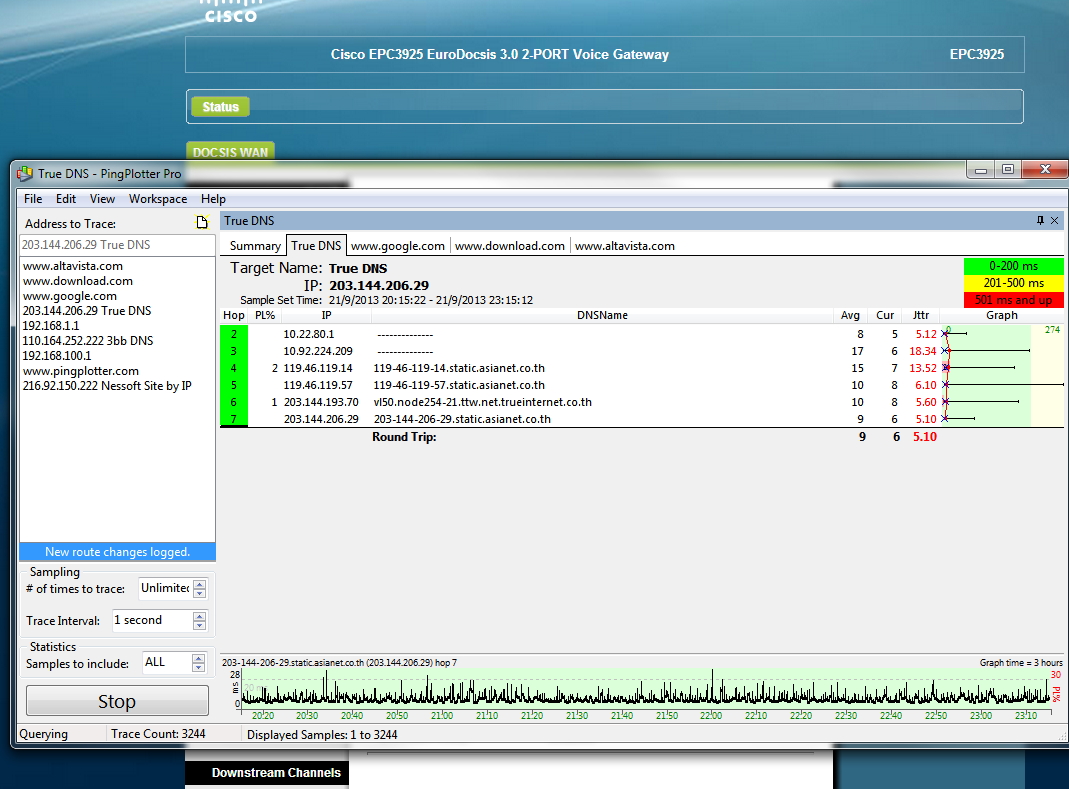
Task: Close the True DNS panel with X
Action: [1054, 220]
